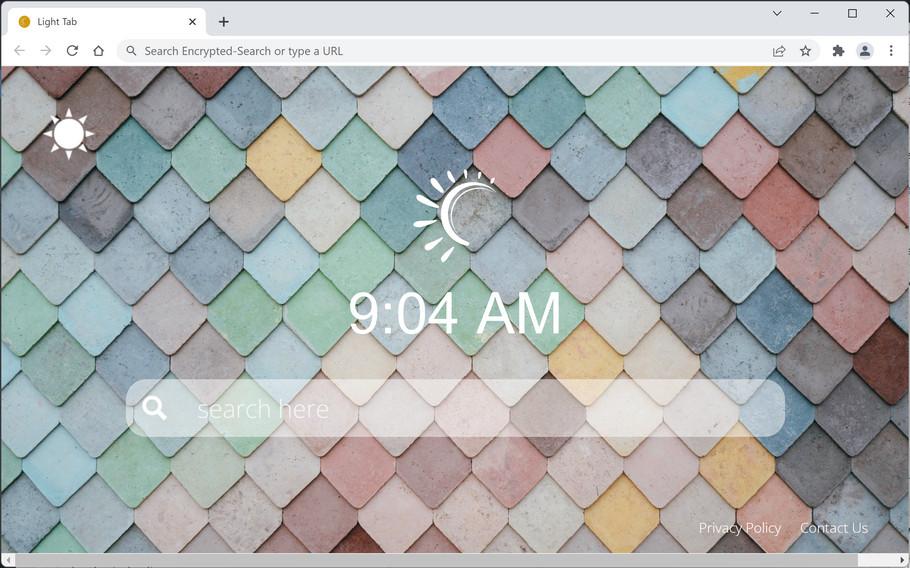Open the Privacy Policy link
This screenshot has width=910, height=568.
point(739,528)
